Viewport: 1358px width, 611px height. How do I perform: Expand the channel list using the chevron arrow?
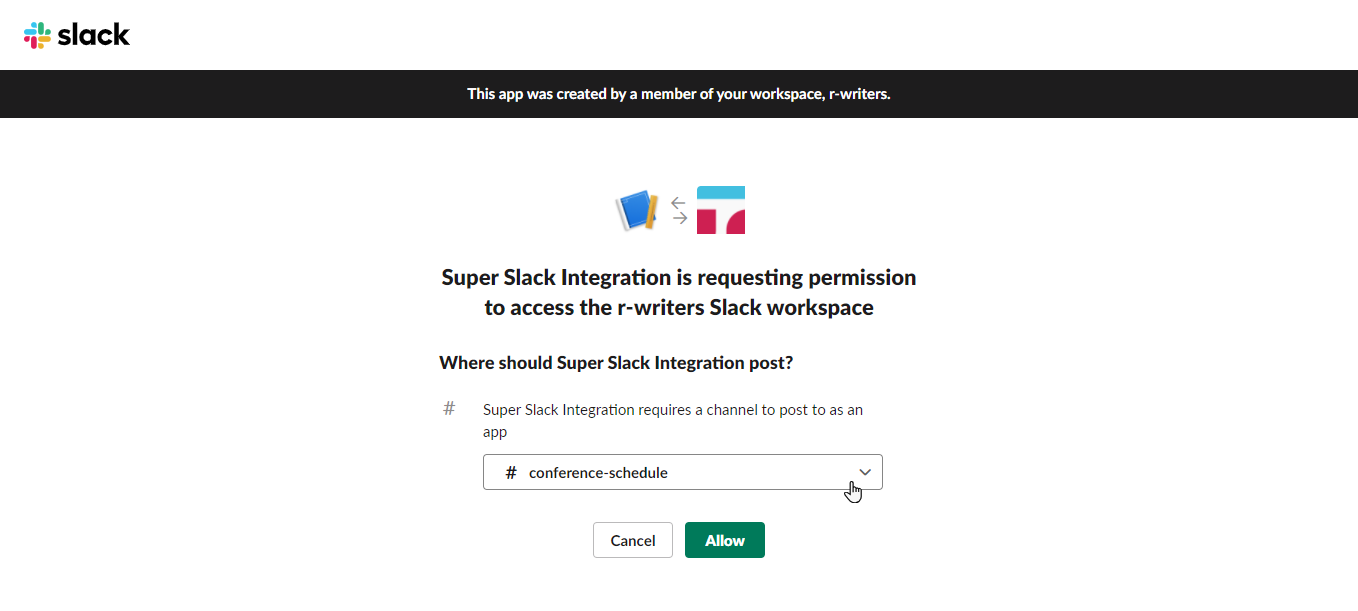[x=865, y=472]
